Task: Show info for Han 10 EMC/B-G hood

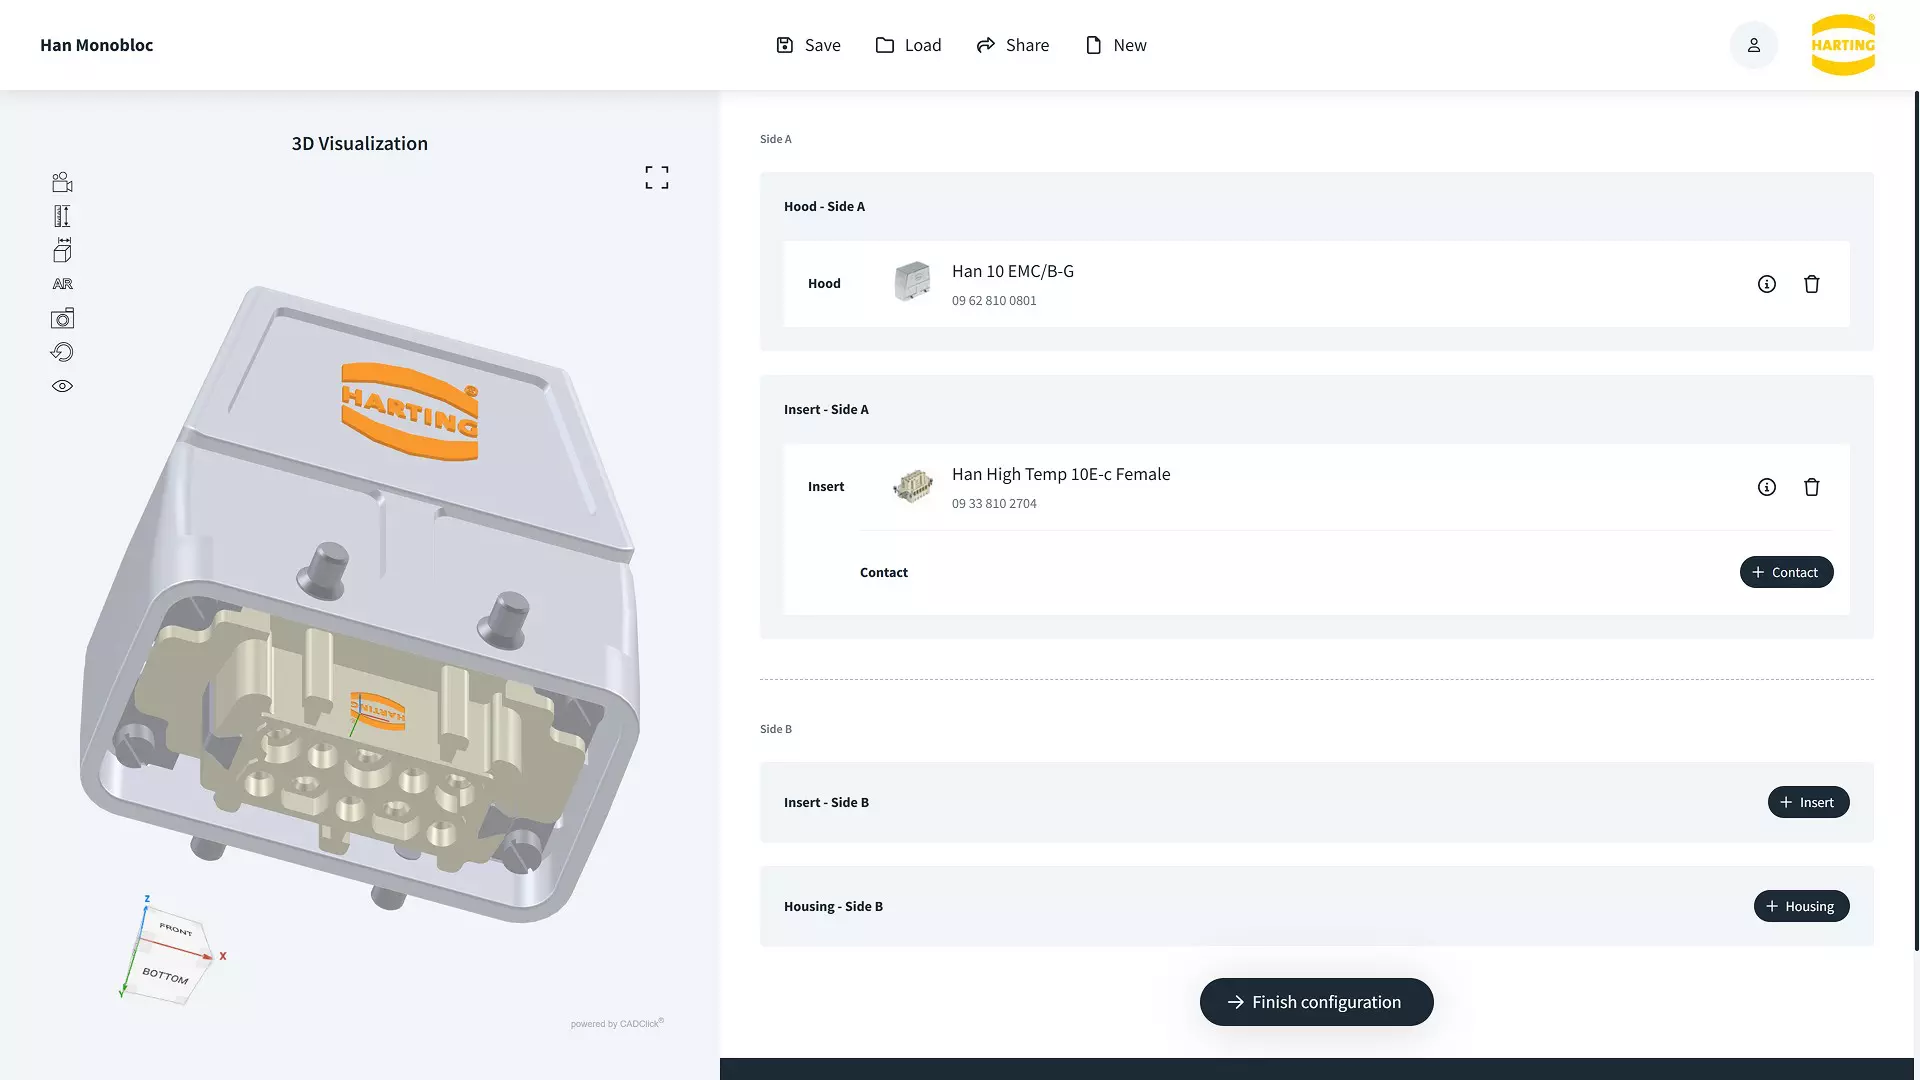Action: [1767, 284]
